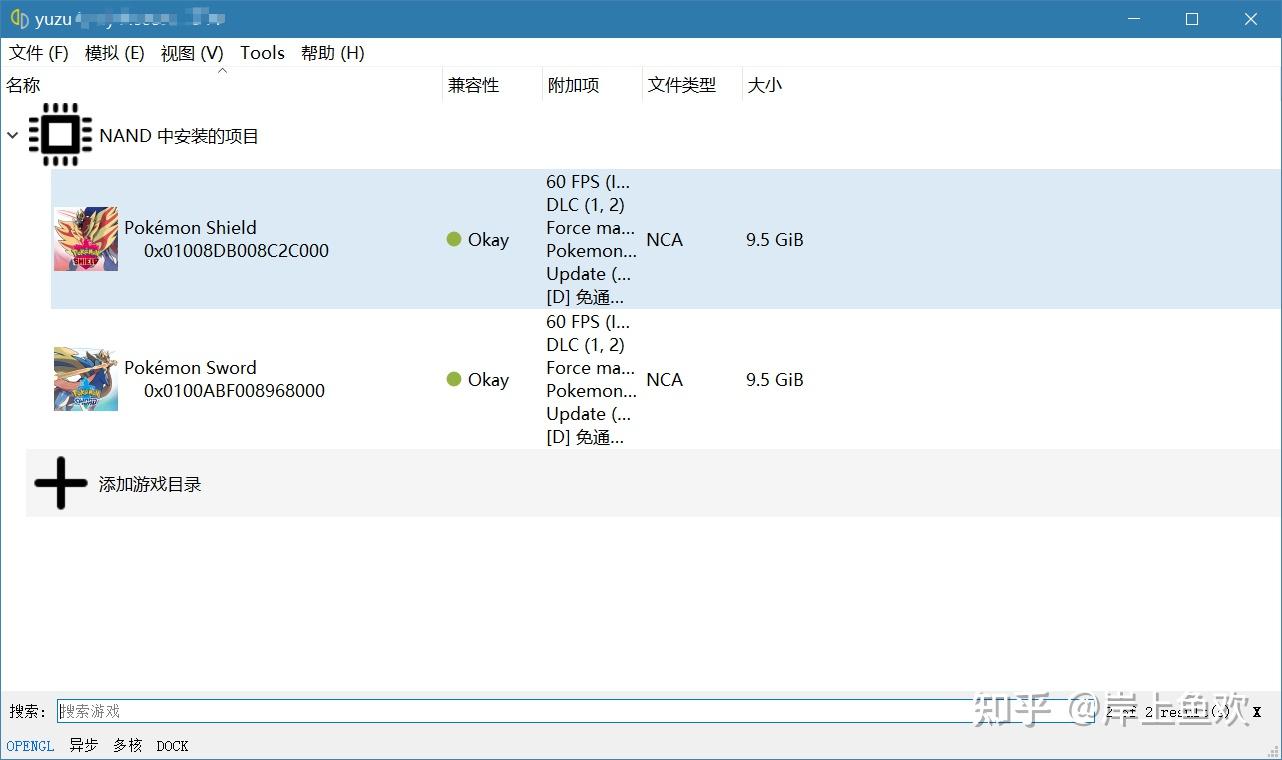The height and width of the screenshot is (760, 1282).
Task: Sort the list by 文件类型 column
Action: [x=692, y=85]
